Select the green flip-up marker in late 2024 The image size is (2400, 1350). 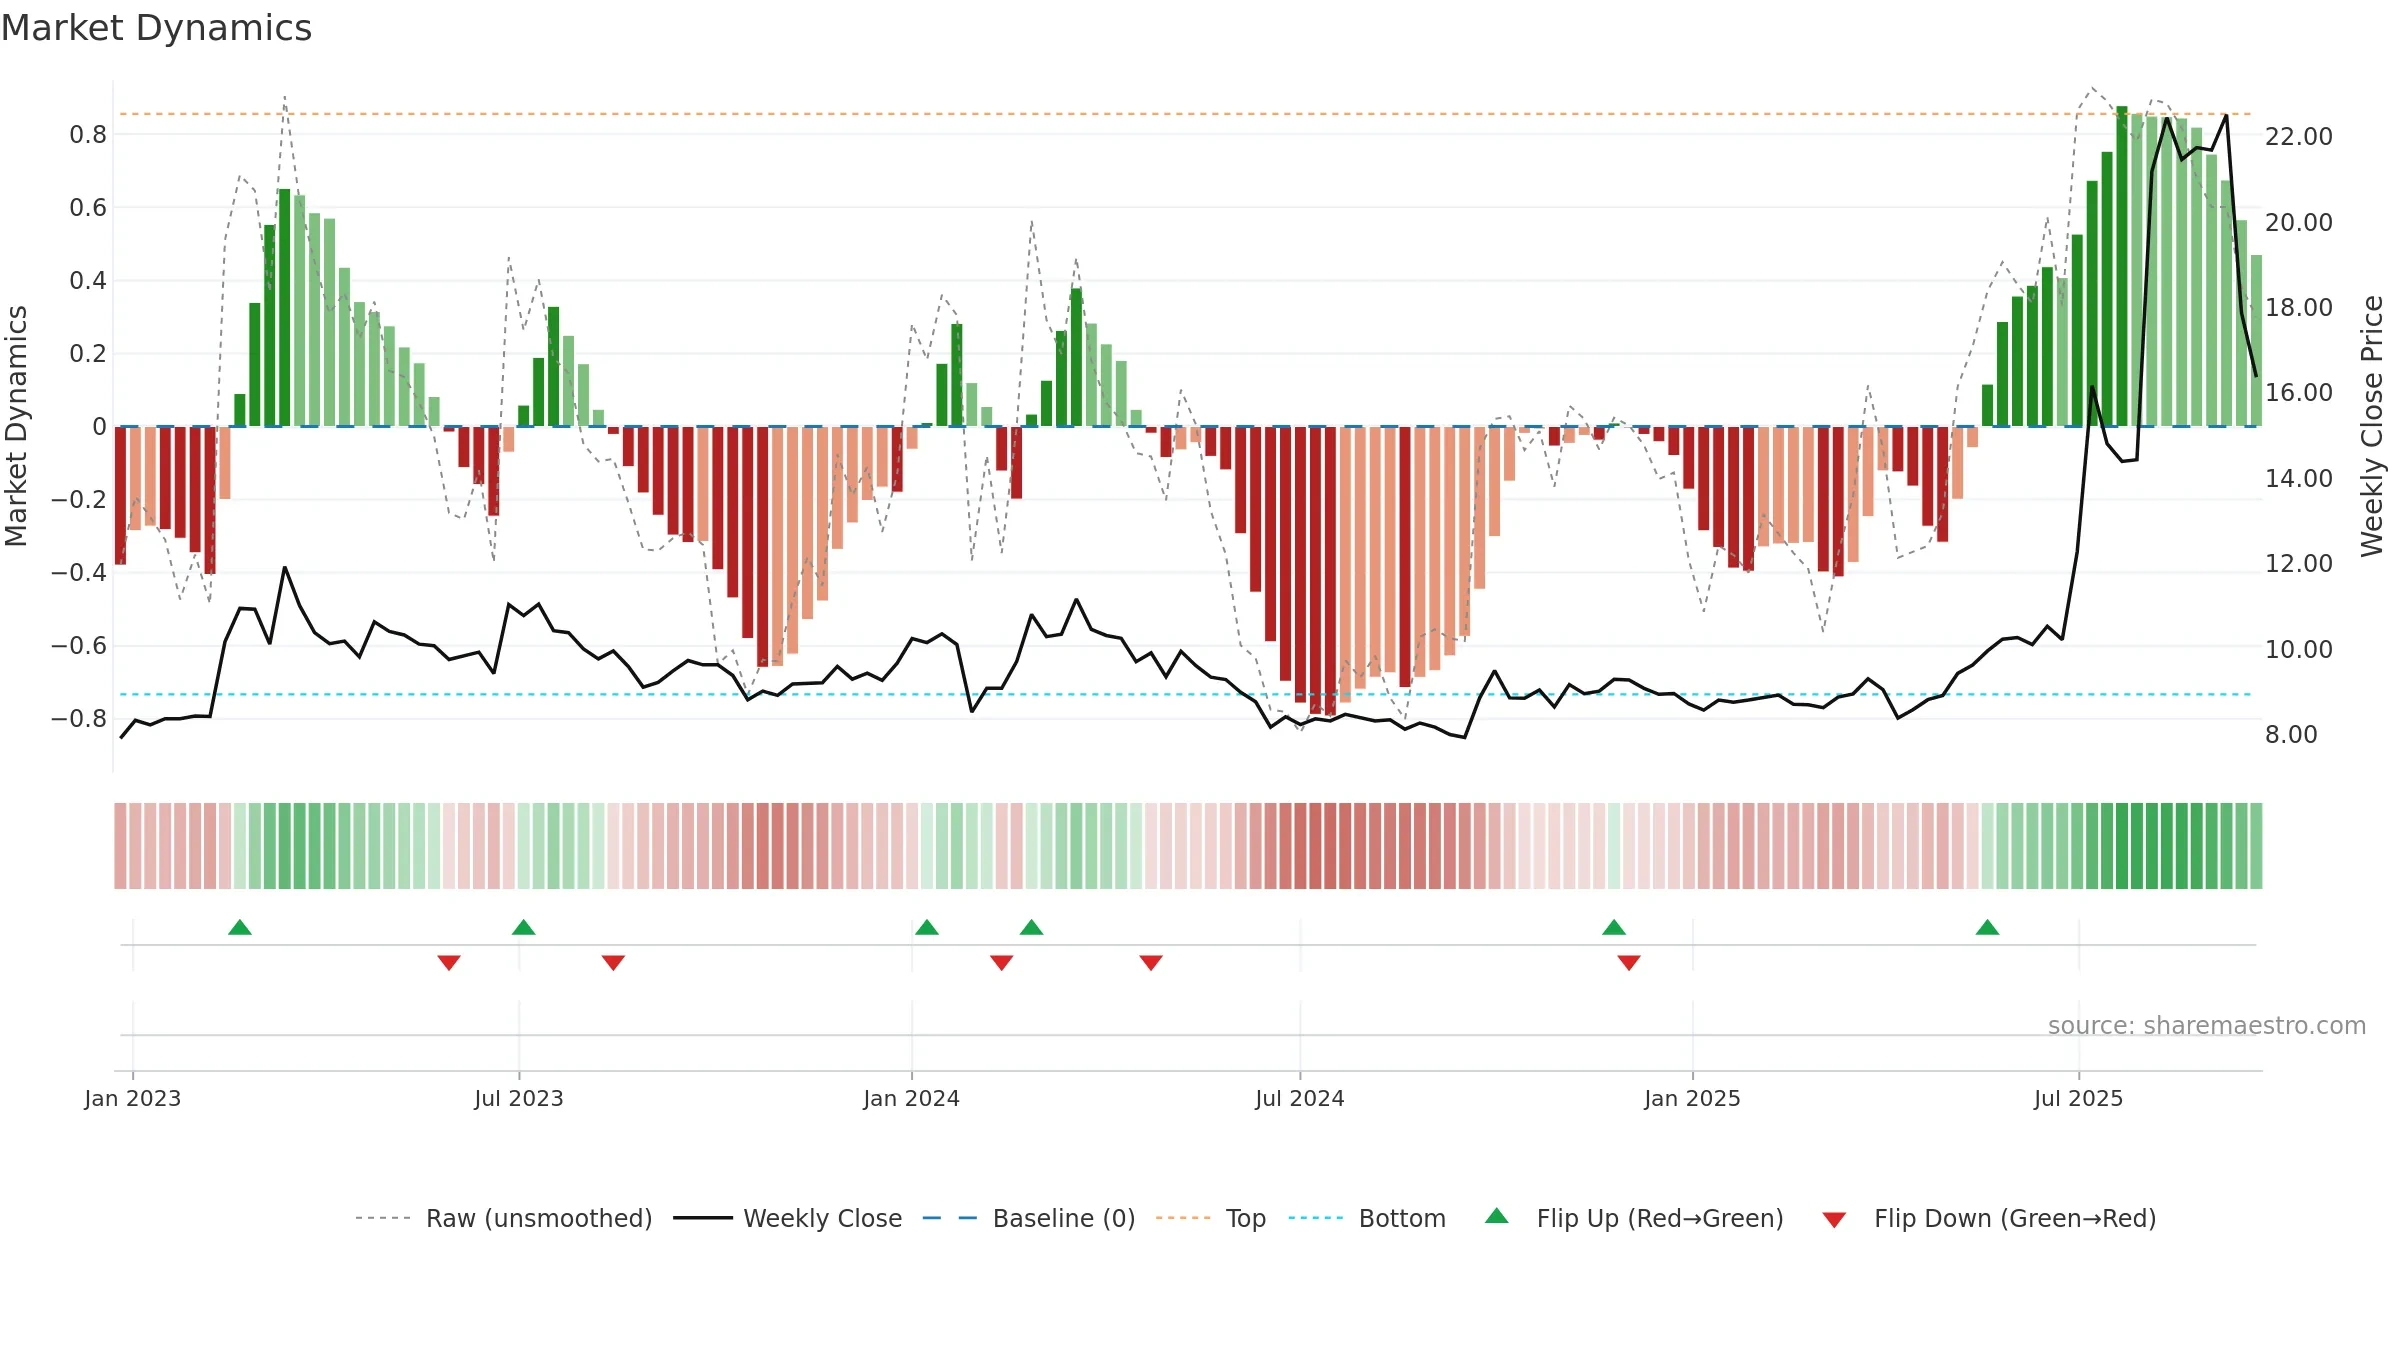point(1614,927)
